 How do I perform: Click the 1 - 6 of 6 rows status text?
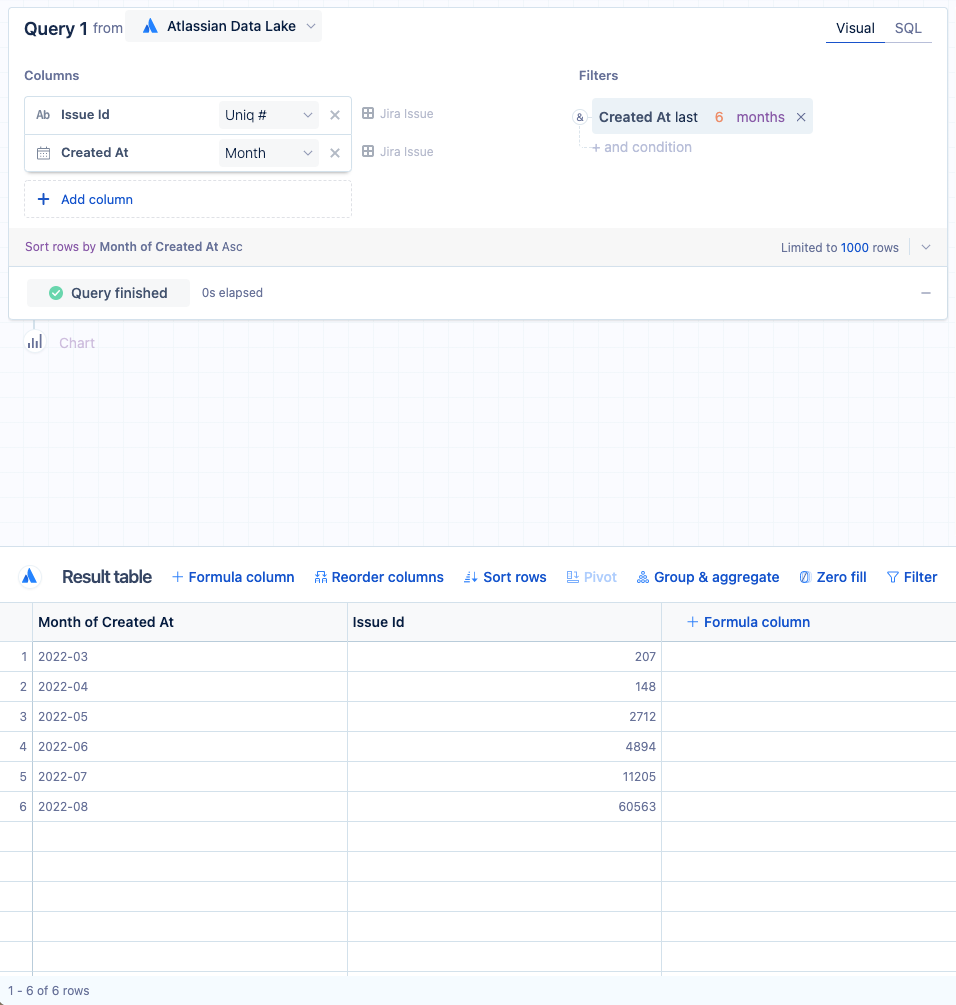[x=49, y=991]
